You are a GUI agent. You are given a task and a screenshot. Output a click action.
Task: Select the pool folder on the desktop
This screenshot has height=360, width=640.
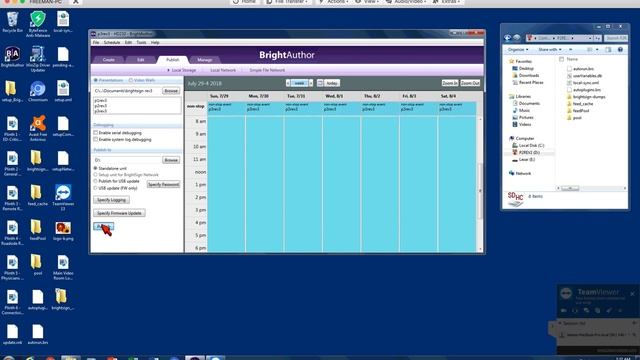38,265
